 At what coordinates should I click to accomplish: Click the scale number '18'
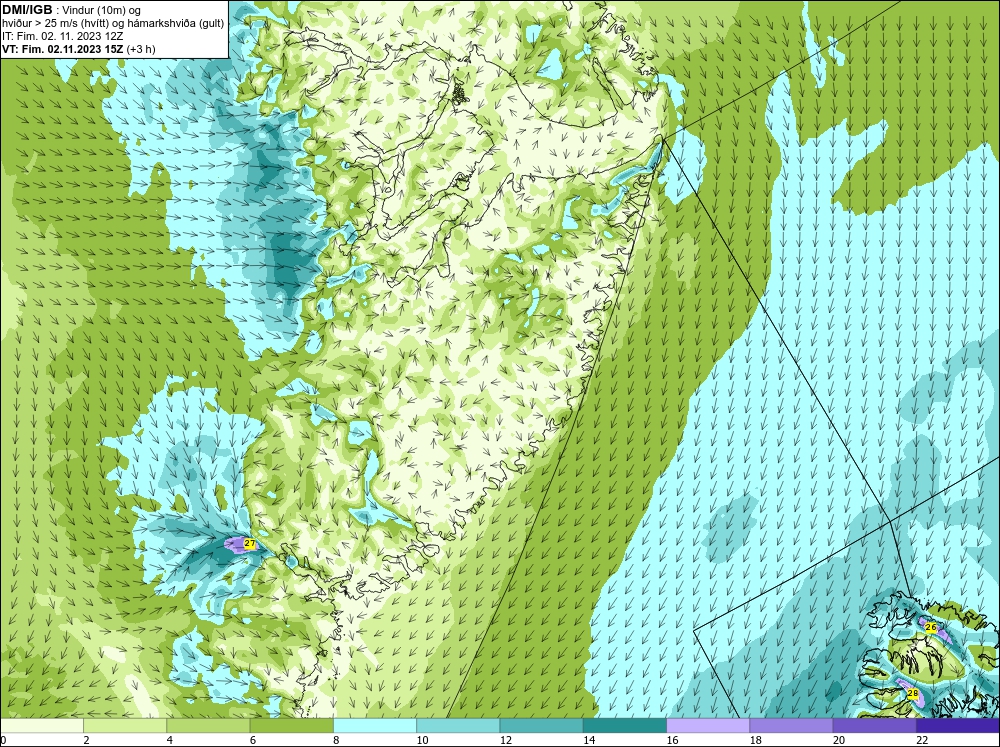point(756,740)
